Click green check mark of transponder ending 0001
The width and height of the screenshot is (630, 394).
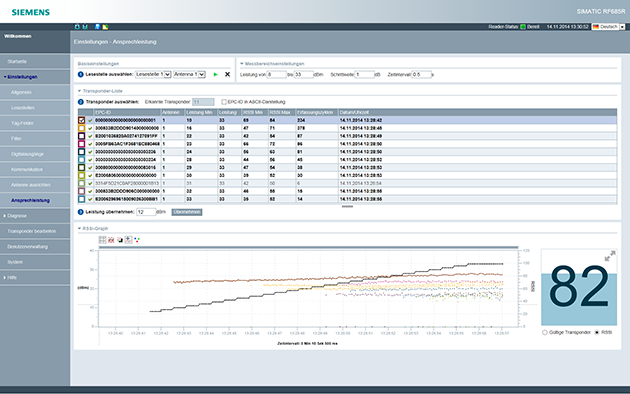(x=90, y=120)
